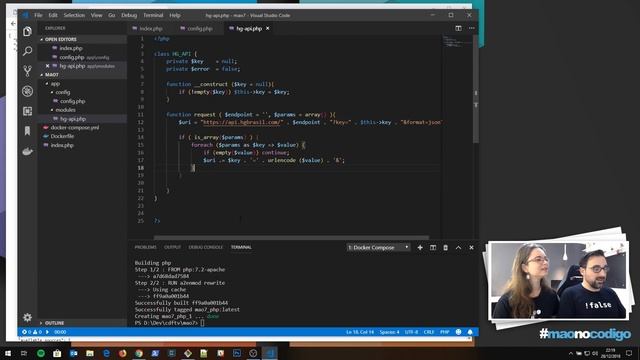Open docker-compose.yml in the explorer
640x360 pixels.
[75, 128]
